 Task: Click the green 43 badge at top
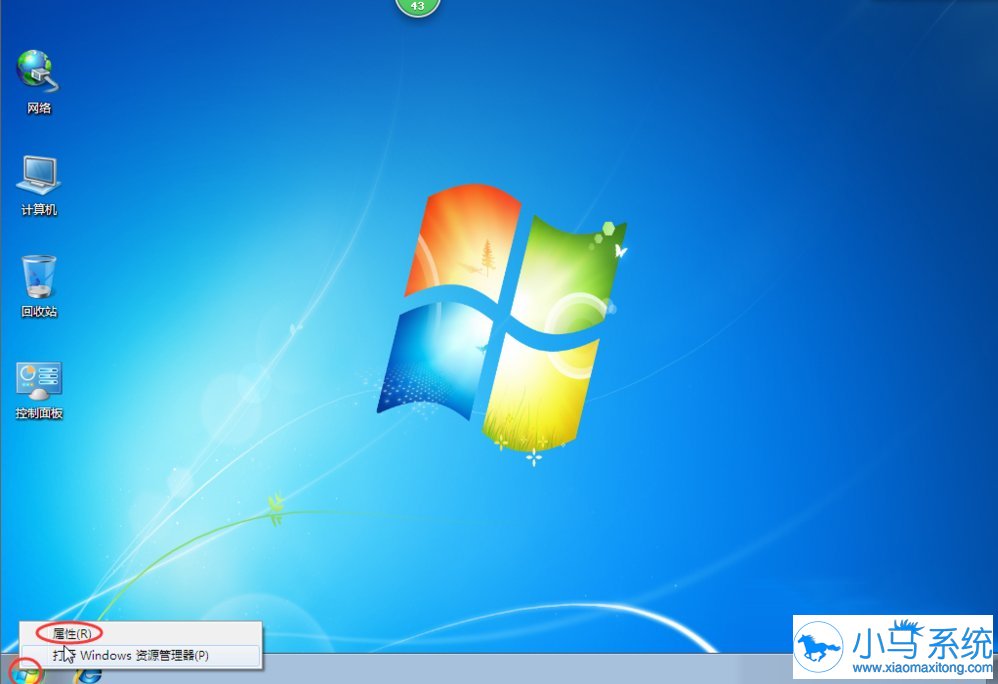coord(418,6)
